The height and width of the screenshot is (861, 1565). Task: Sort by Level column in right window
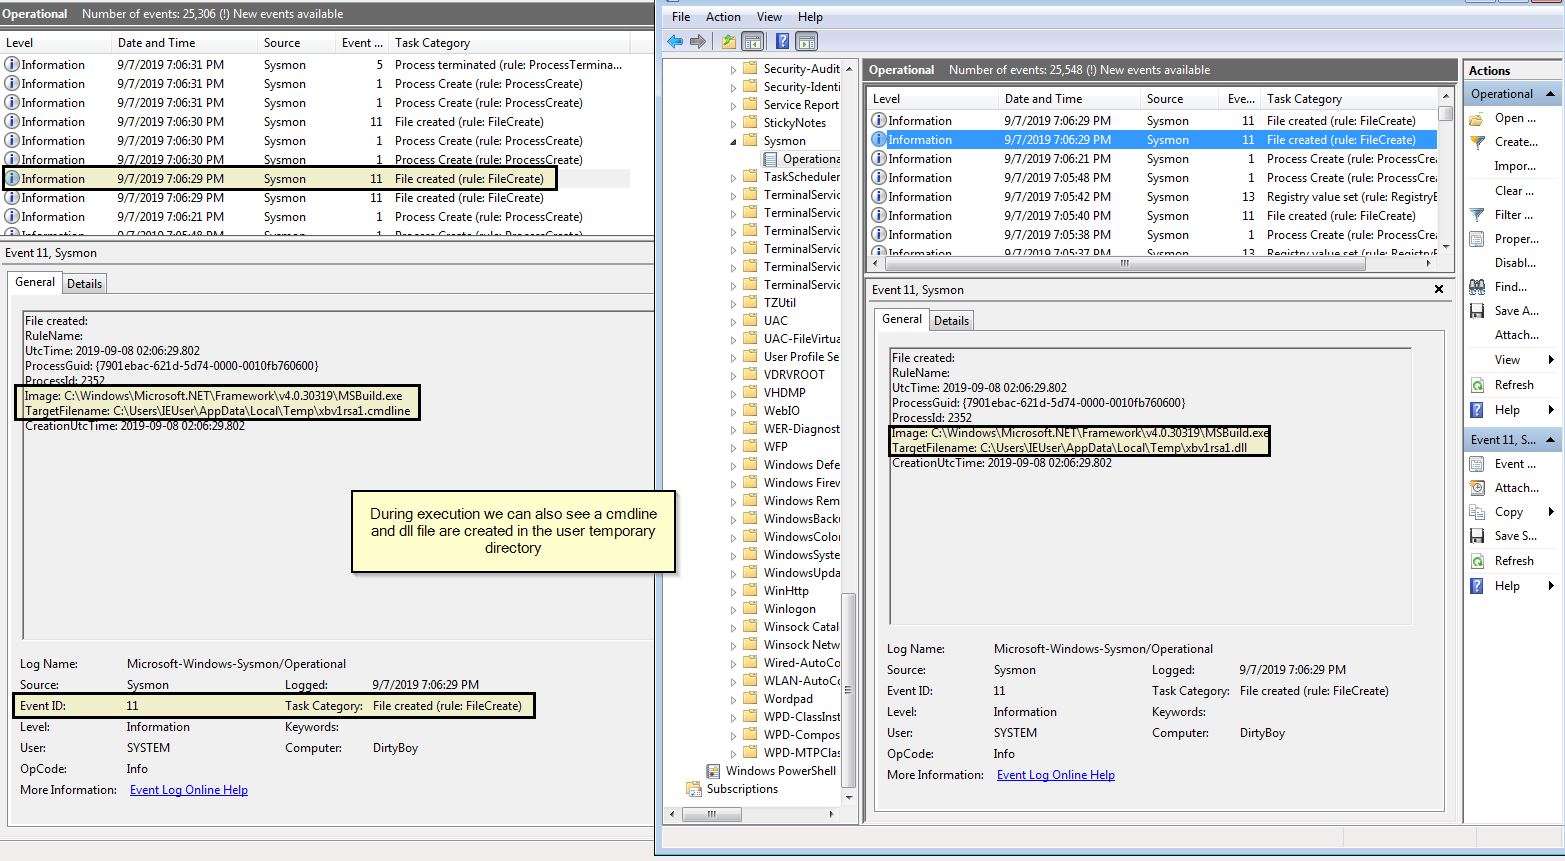coord(932,99)
